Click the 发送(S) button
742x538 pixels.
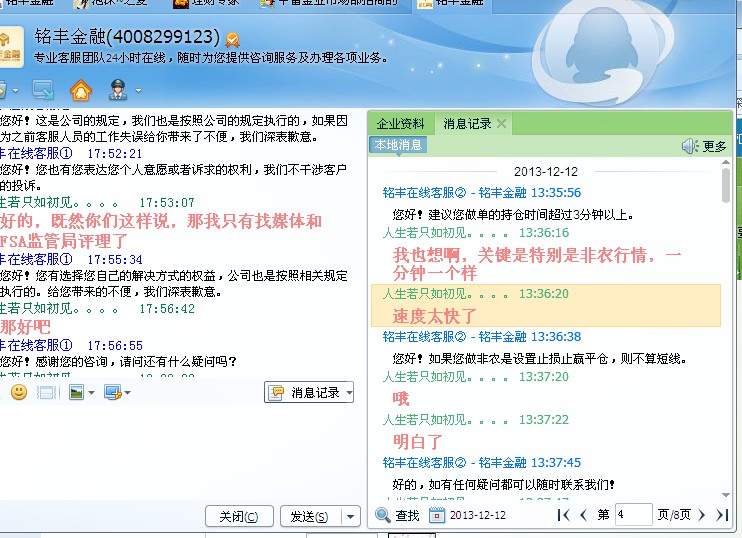pyautogui.click(x=310, y=516)
